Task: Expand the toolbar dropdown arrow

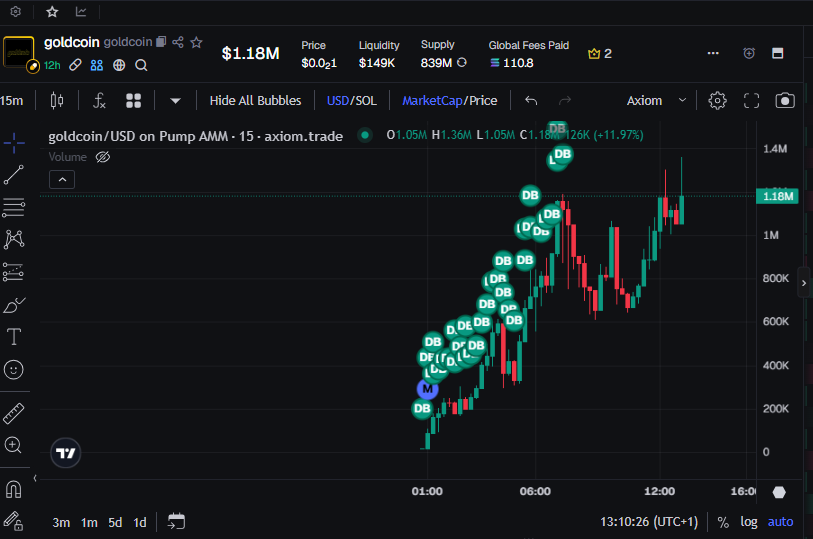Action: pos(175,101)
